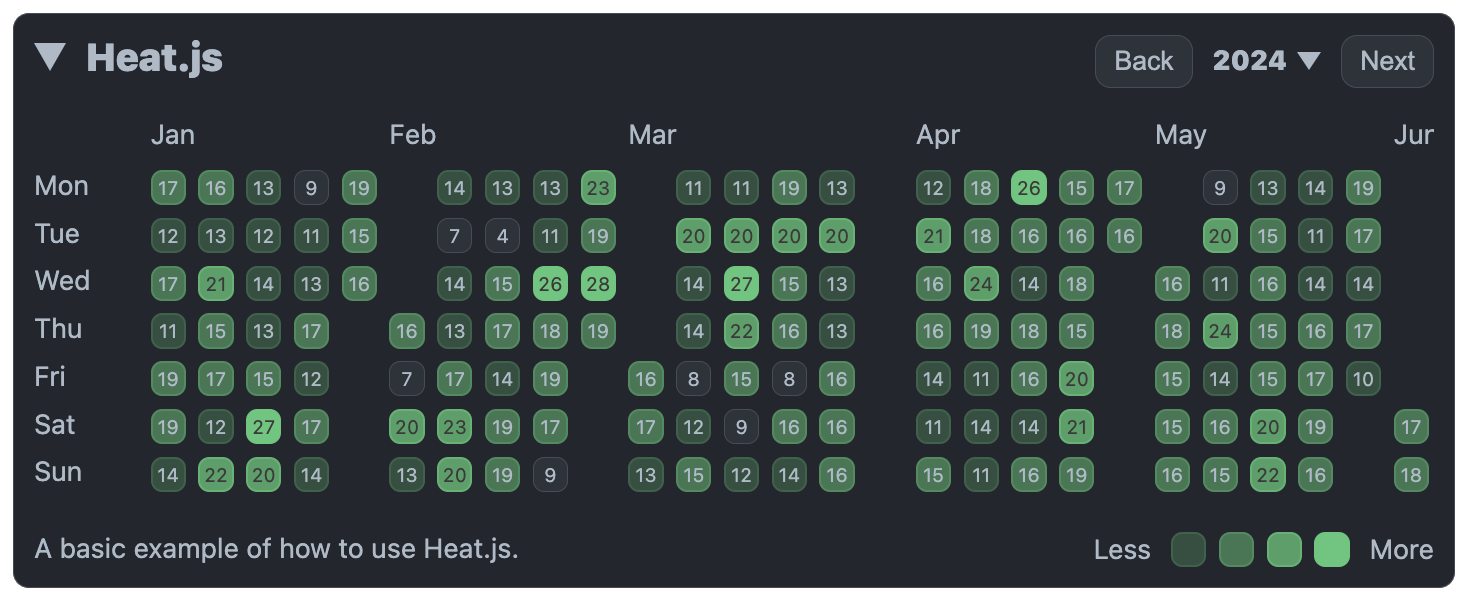Click the 23 cell at the top of February
The height and width of the screenshot is (602, 1468).
click(598, 187)
